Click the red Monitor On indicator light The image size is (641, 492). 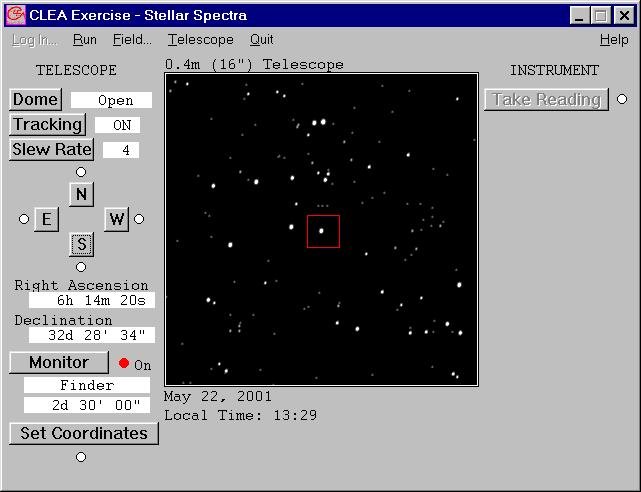click(x=124, y=363)
